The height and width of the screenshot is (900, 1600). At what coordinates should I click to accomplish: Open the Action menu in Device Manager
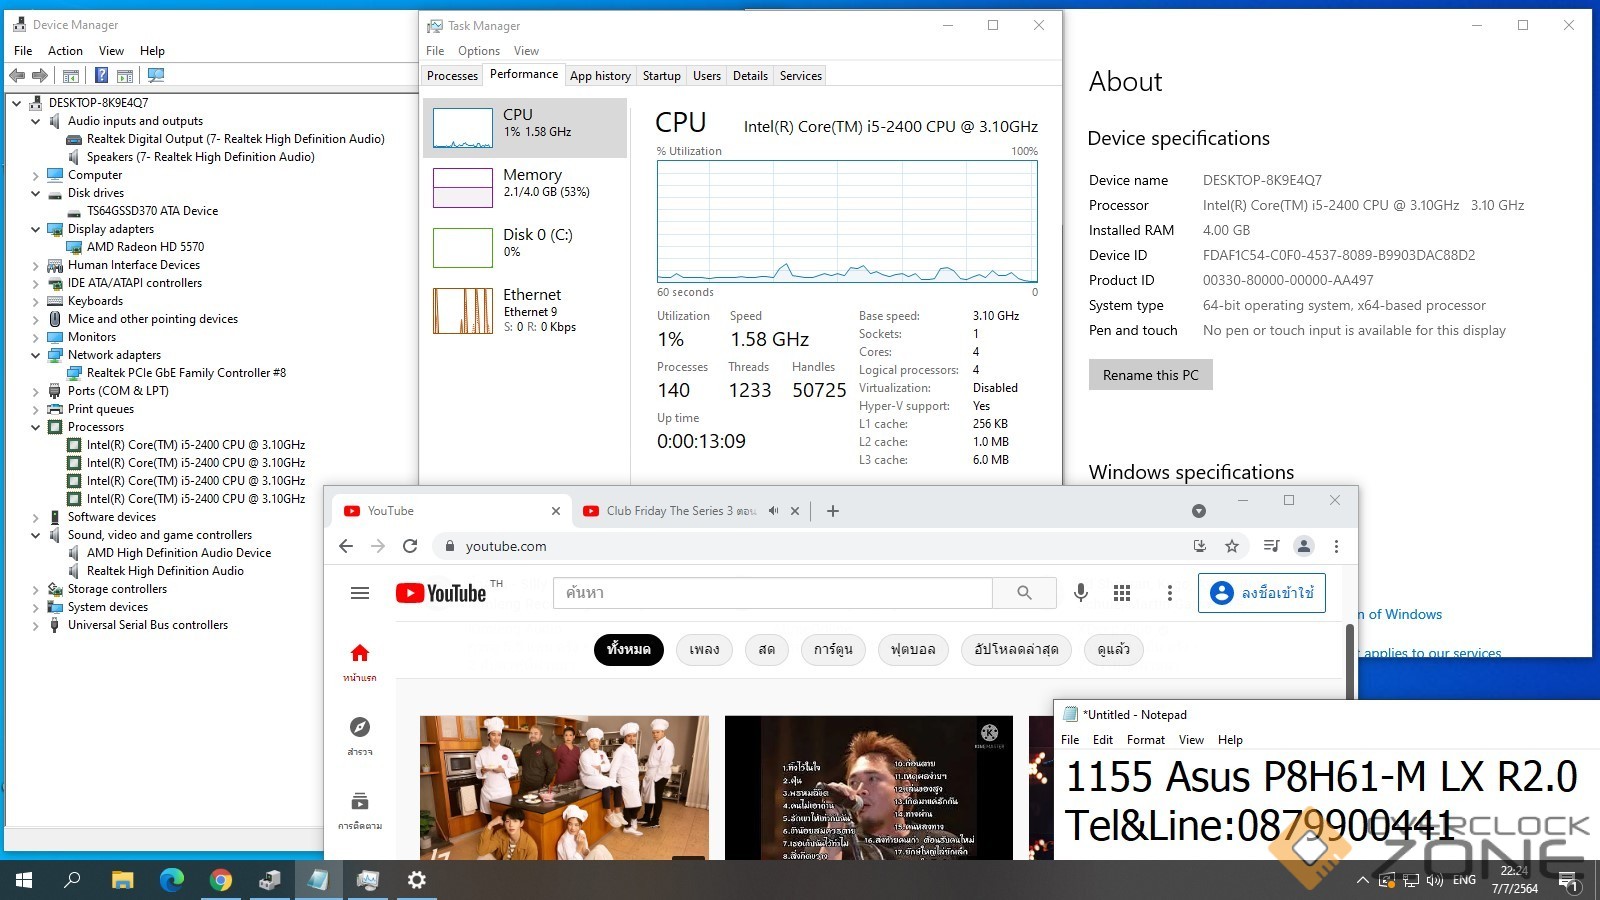click(65, 51)
